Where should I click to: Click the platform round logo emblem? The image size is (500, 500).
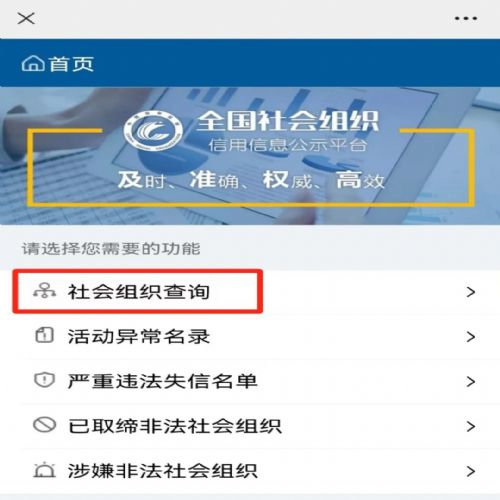point(153,130)
